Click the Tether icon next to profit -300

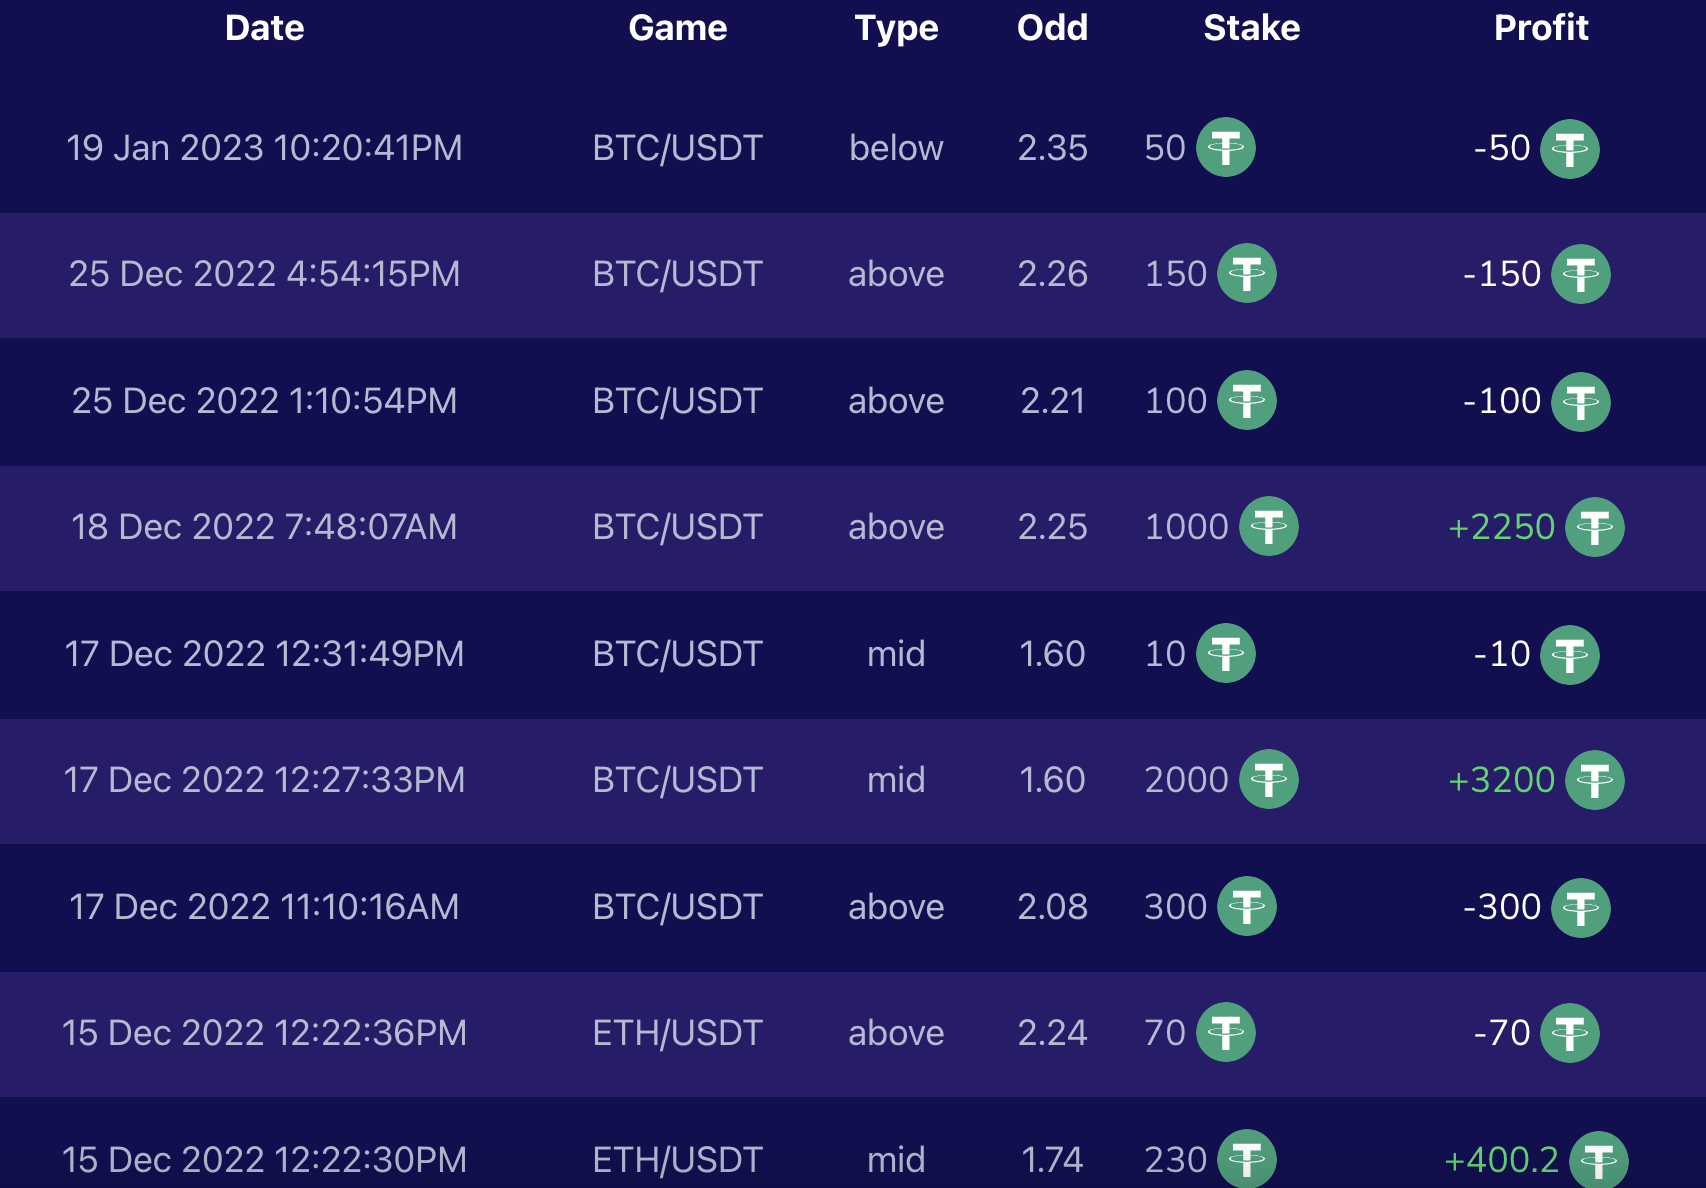[x=1581, y=908]
